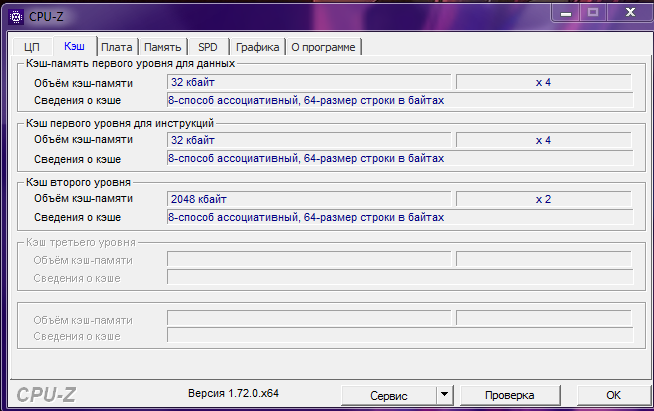Switch to the ЦП tab
Viewport: 654px width, 411px height.
[32, 47]
